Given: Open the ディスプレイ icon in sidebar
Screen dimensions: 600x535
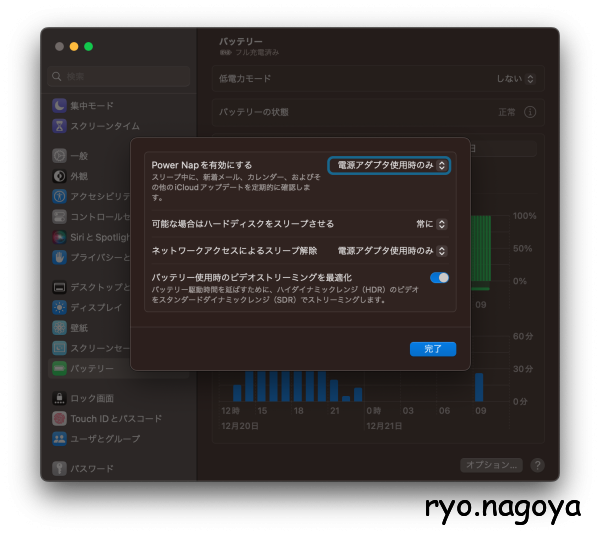Looking at the screenshot, I should pyautogui.click(x=60, y=307).
